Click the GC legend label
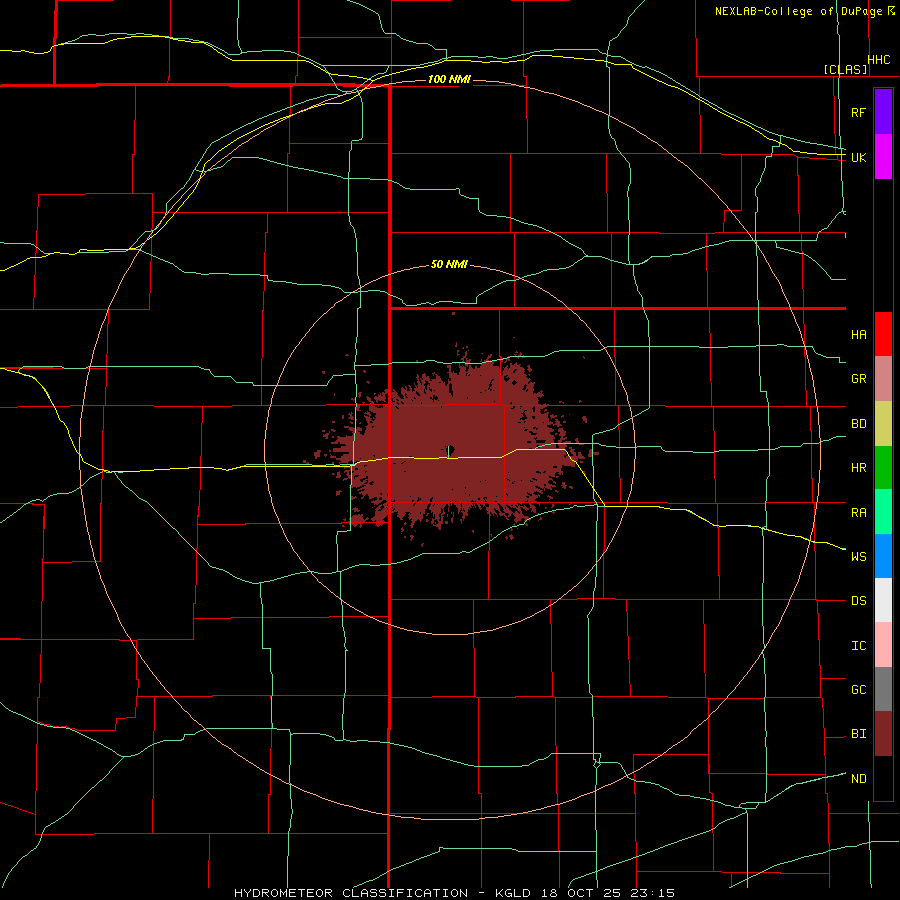 (858, 690)
